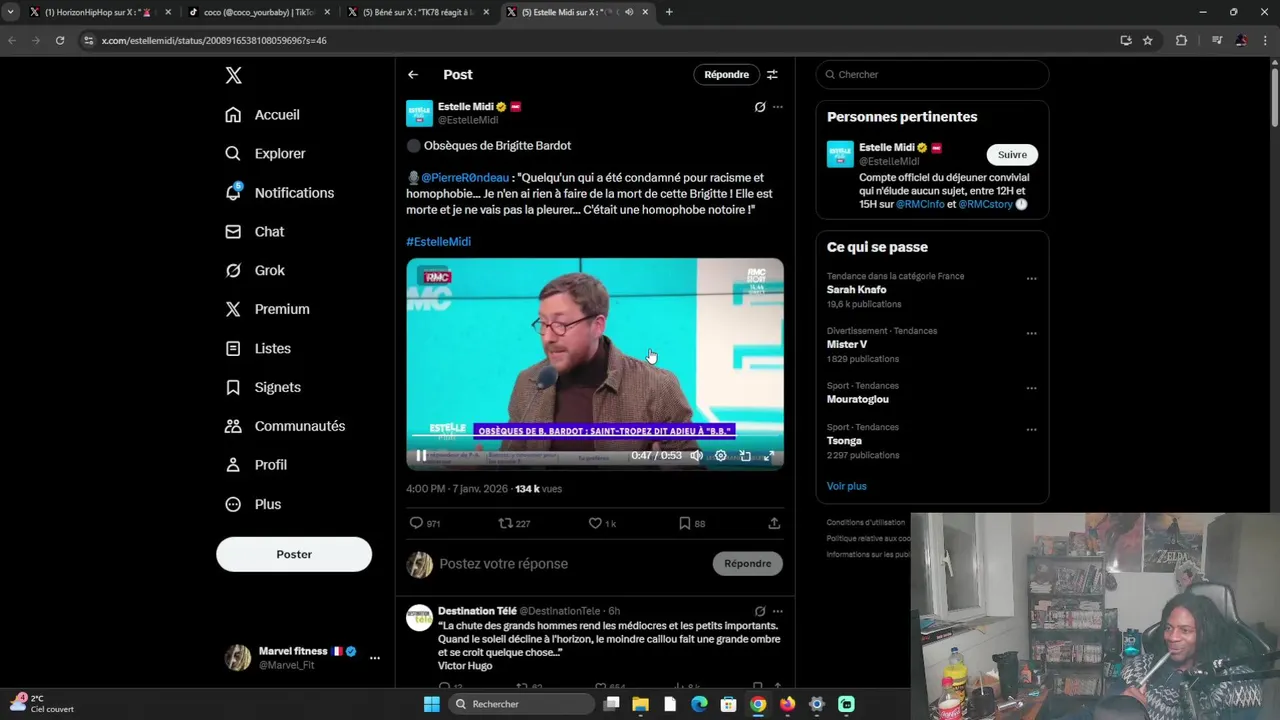Go to Accueil home

263,115
